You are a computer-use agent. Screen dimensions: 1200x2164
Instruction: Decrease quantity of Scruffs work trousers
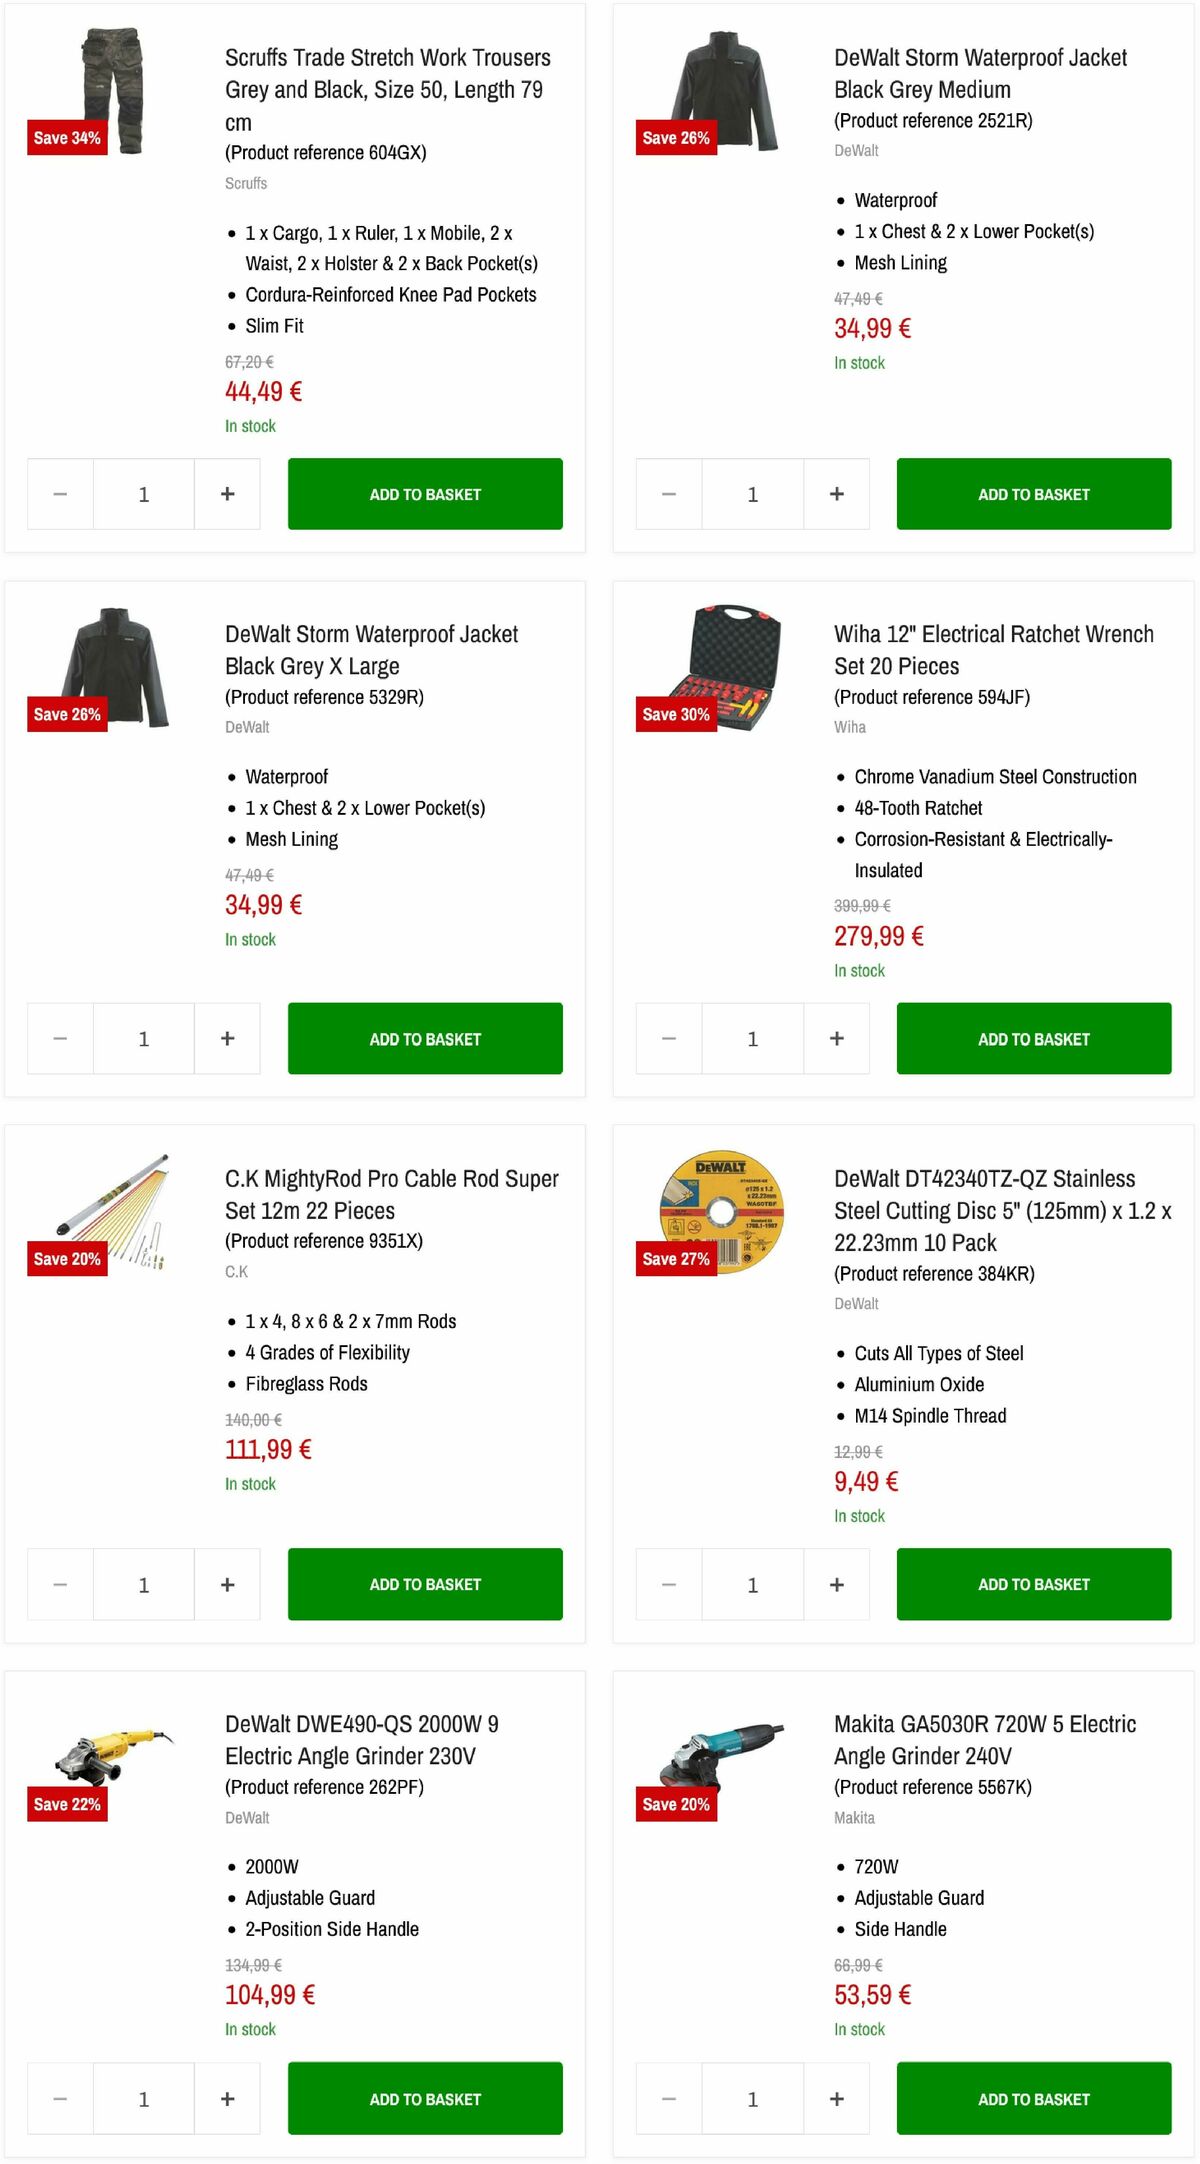click(x=59, y=493)
